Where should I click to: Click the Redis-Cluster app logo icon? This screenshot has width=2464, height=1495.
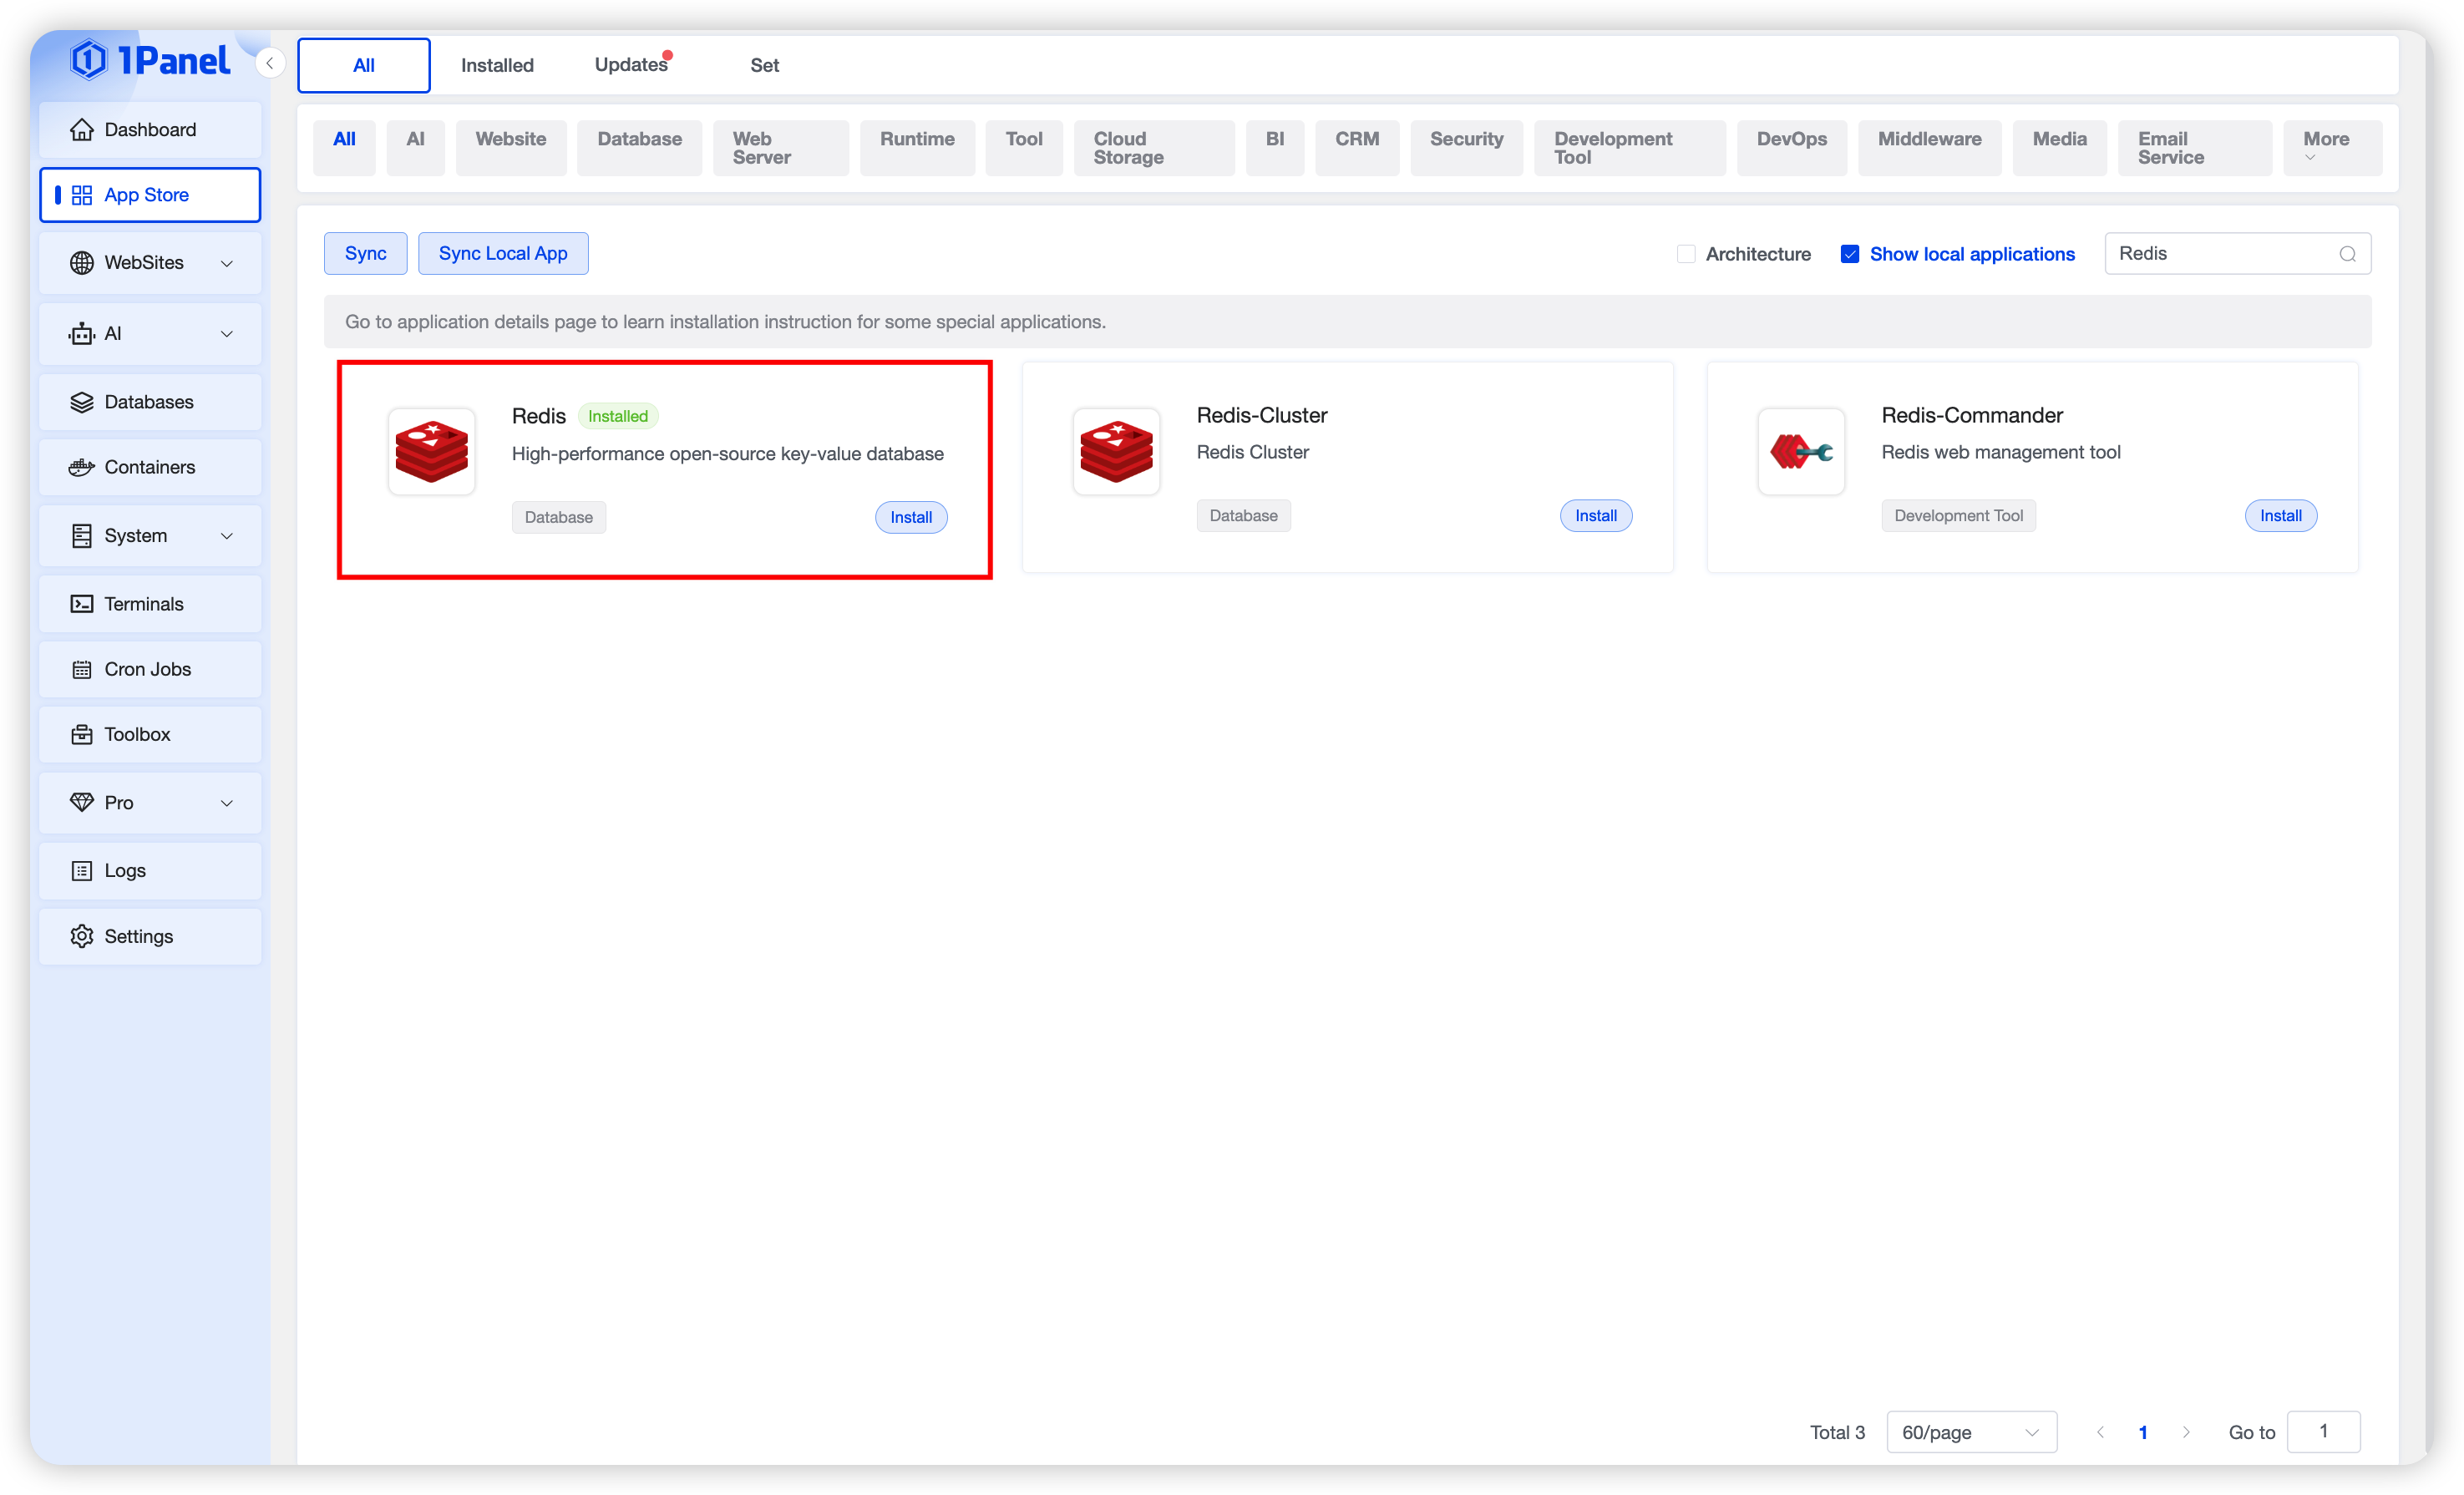1116,451
